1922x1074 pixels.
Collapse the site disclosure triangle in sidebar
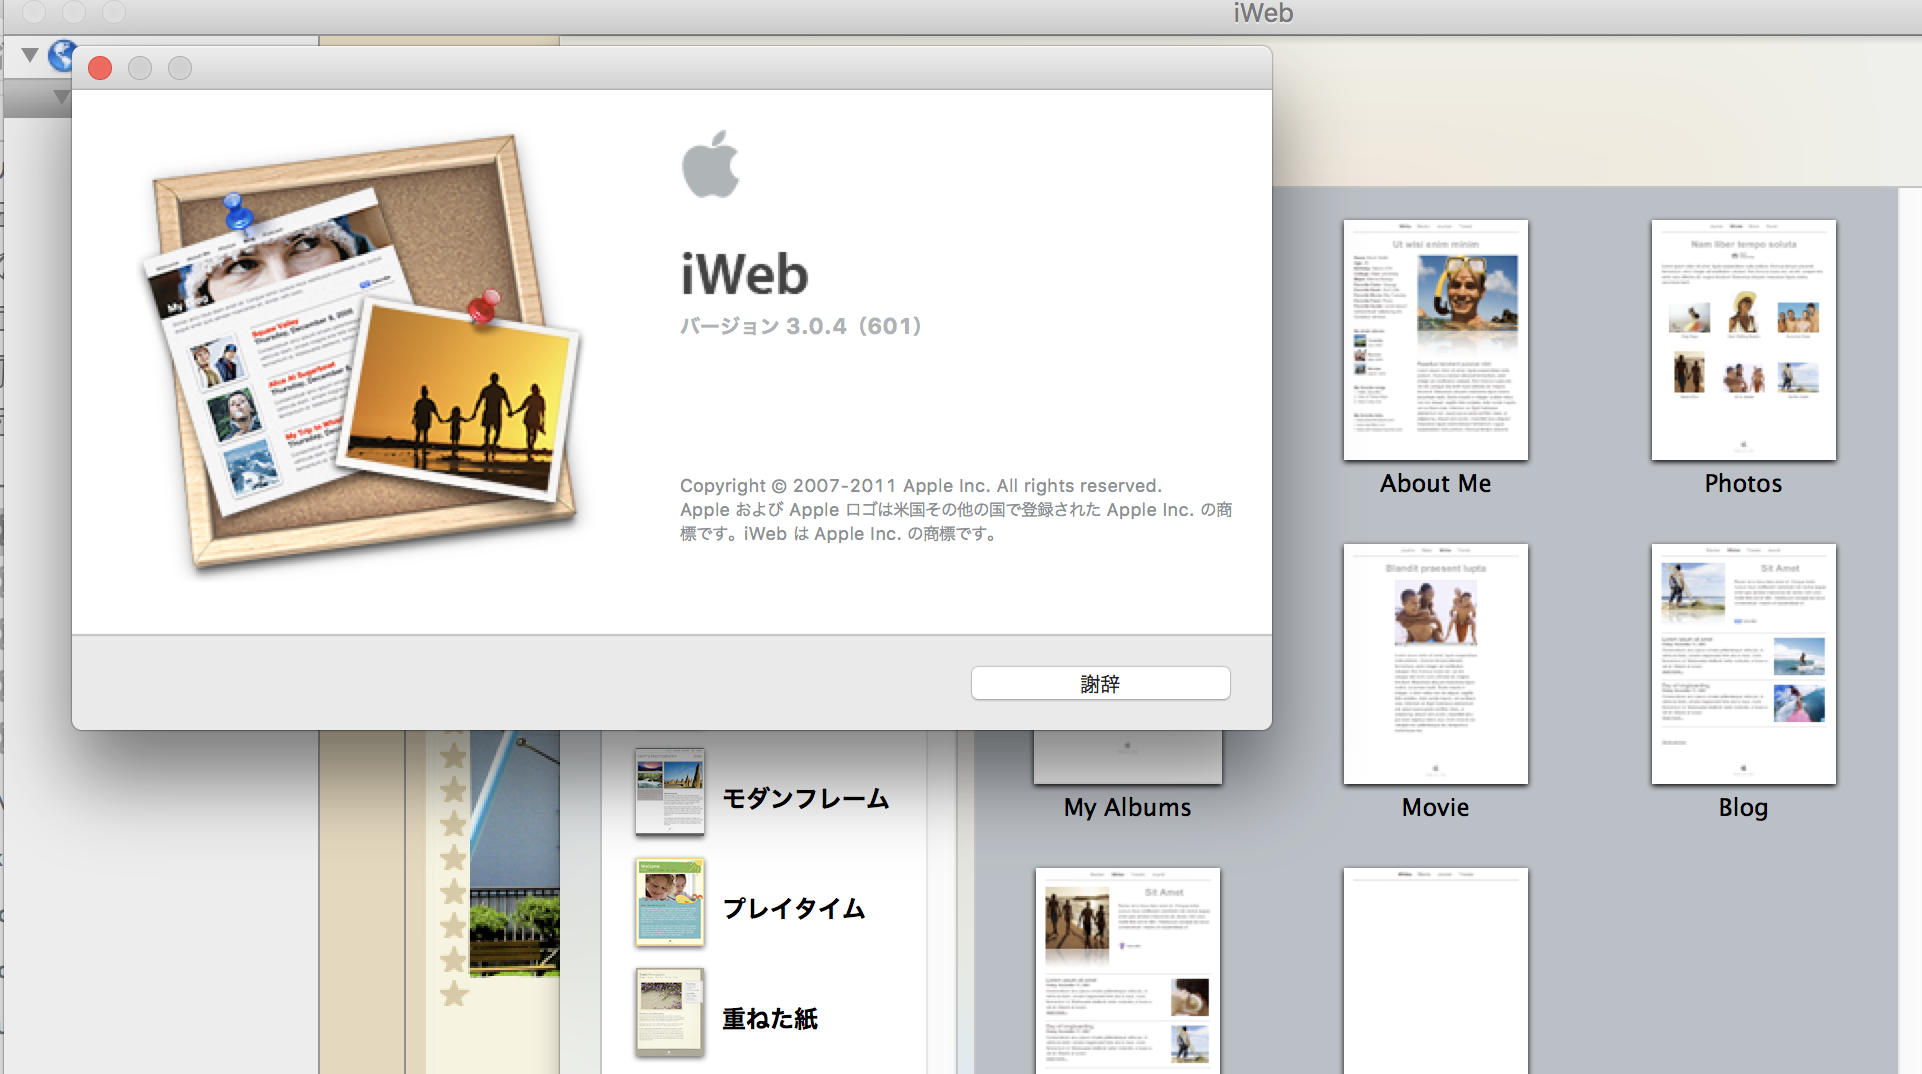pyautogui.click(x=30, y=55)
